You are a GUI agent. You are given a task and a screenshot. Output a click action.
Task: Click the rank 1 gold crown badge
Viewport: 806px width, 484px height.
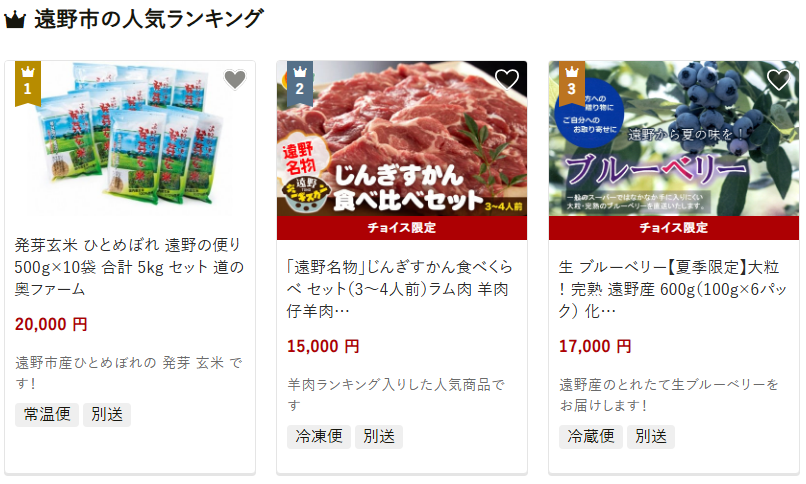click(x=28, y=83)
